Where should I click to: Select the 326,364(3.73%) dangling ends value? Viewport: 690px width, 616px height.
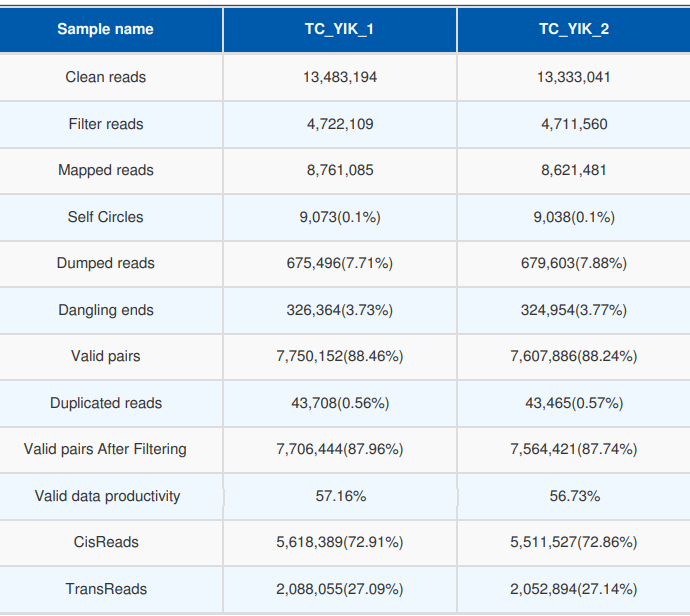coord(339,310)
